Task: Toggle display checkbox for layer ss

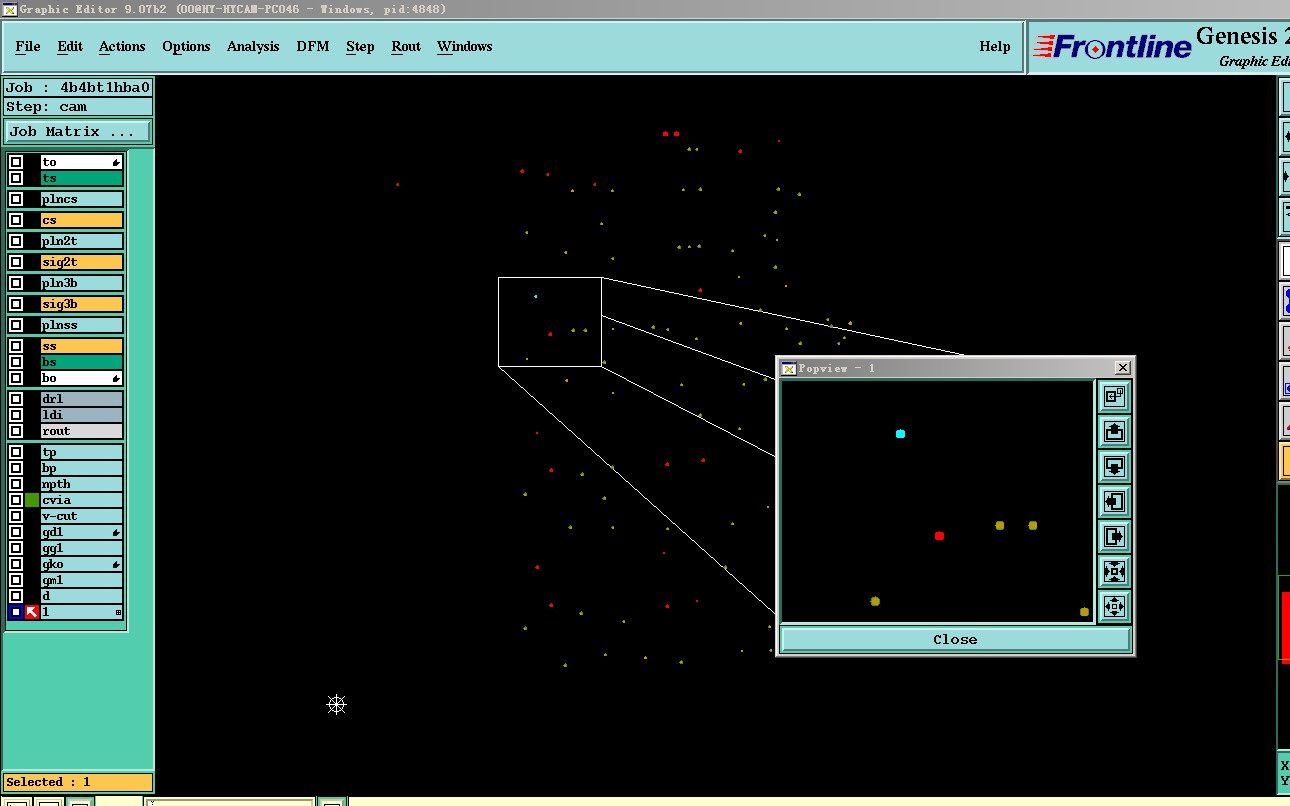Action: click(16, 346)
